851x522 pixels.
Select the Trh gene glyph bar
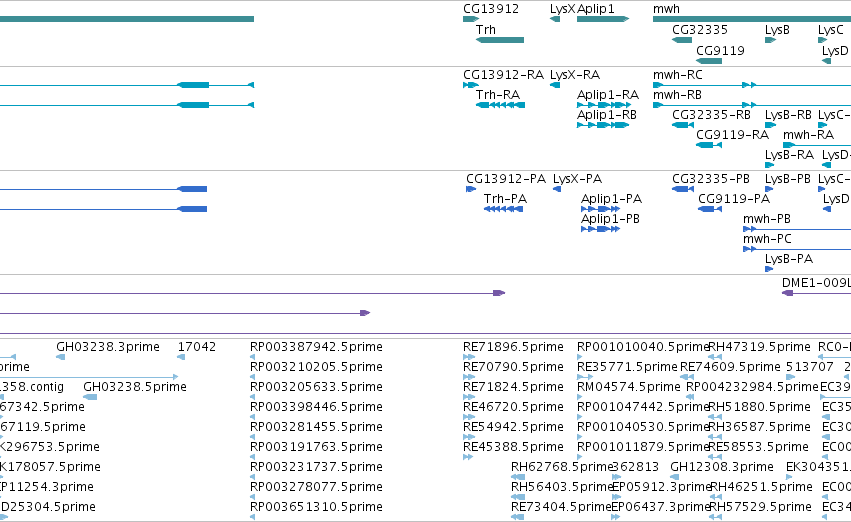(x=500, y=40)
